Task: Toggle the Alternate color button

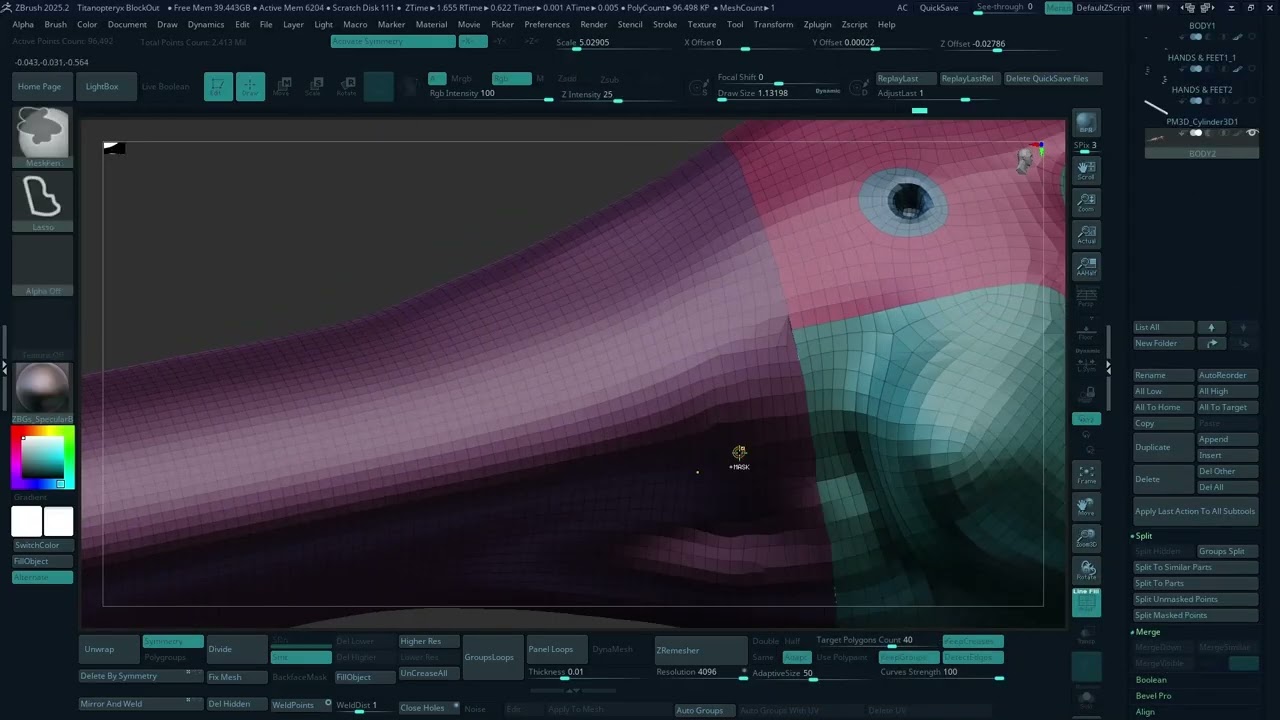Action: 43,577
